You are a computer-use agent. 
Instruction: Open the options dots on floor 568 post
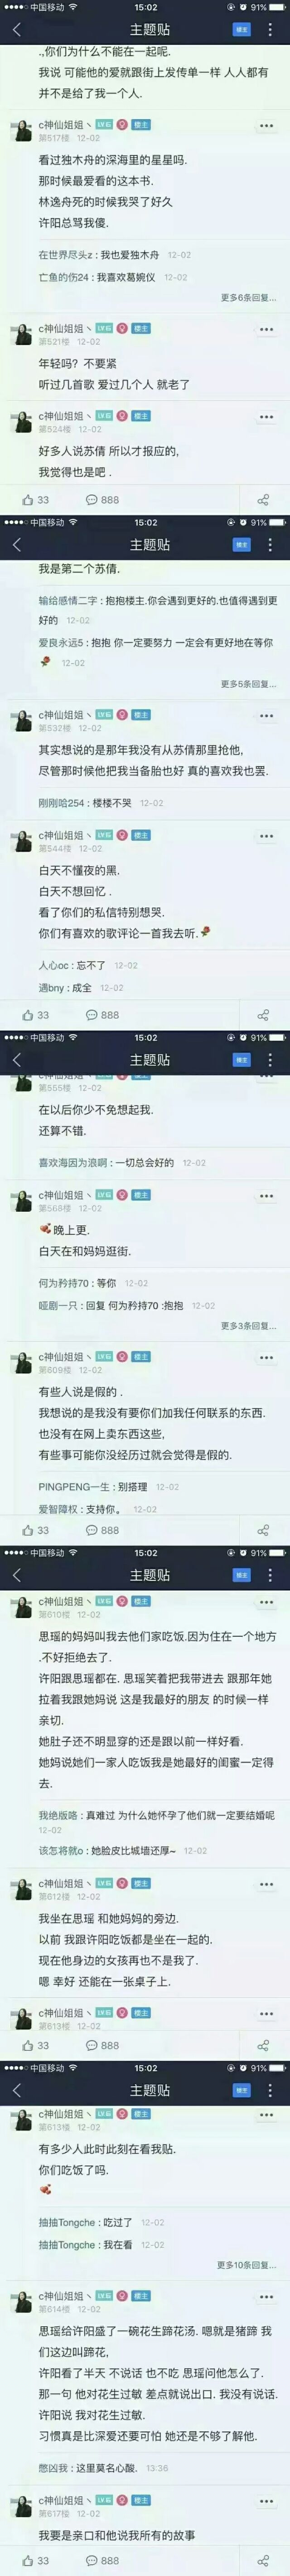point(266,1196)
